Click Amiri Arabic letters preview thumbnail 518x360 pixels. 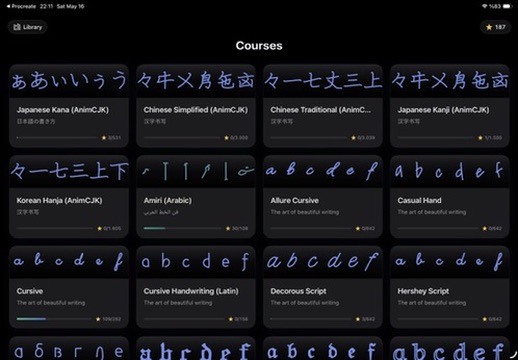(196, 171)
